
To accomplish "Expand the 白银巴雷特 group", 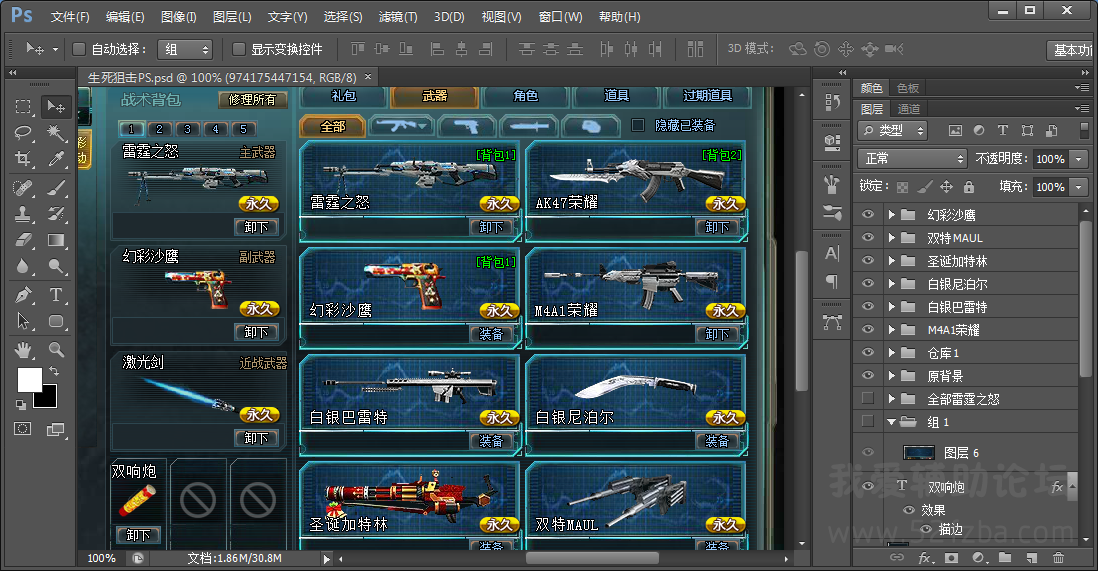I will 891,306.
